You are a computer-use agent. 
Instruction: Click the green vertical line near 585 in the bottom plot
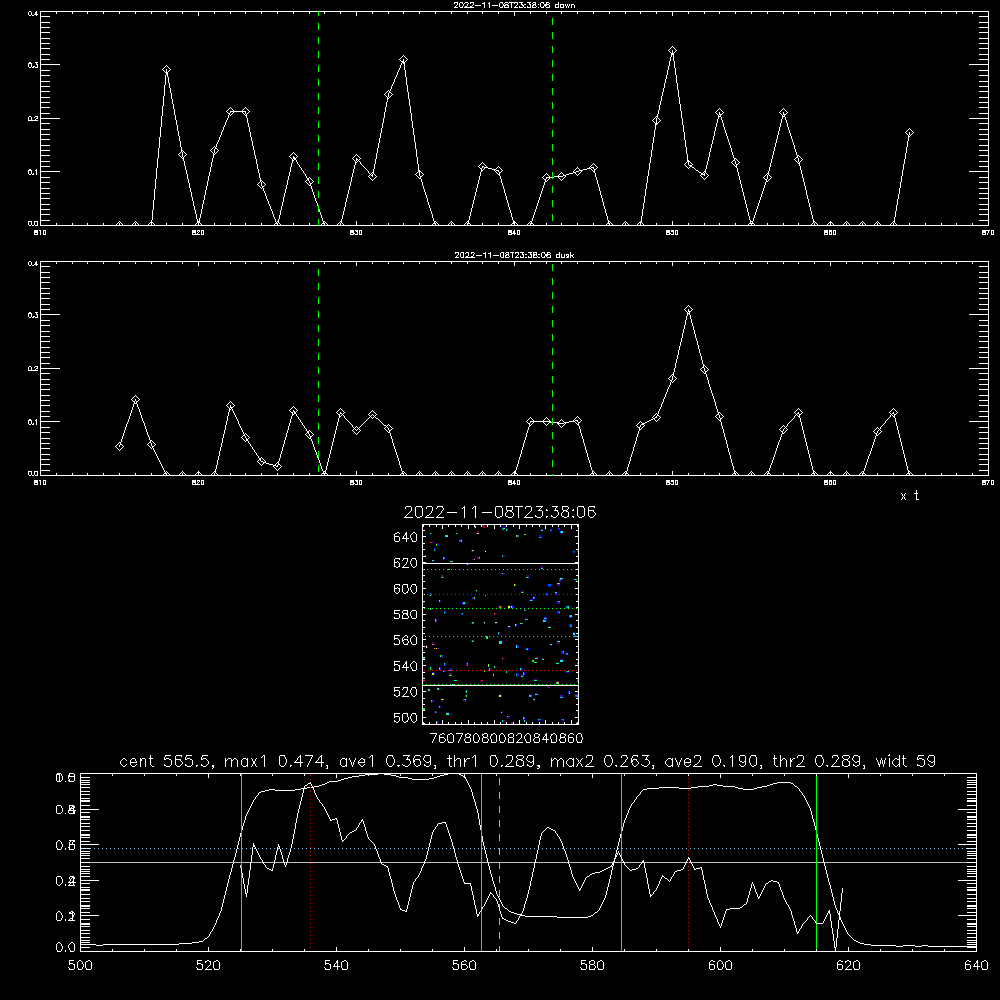click(x=621, y=862)
